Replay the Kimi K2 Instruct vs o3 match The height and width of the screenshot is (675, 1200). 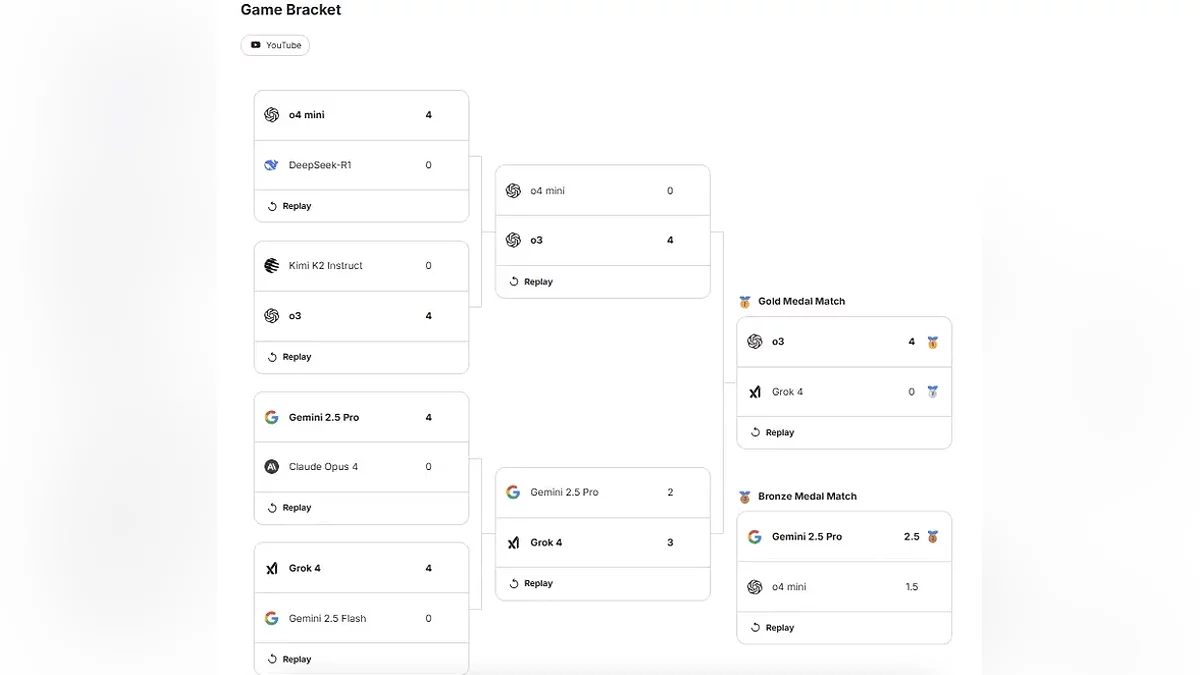coord(290,357)
